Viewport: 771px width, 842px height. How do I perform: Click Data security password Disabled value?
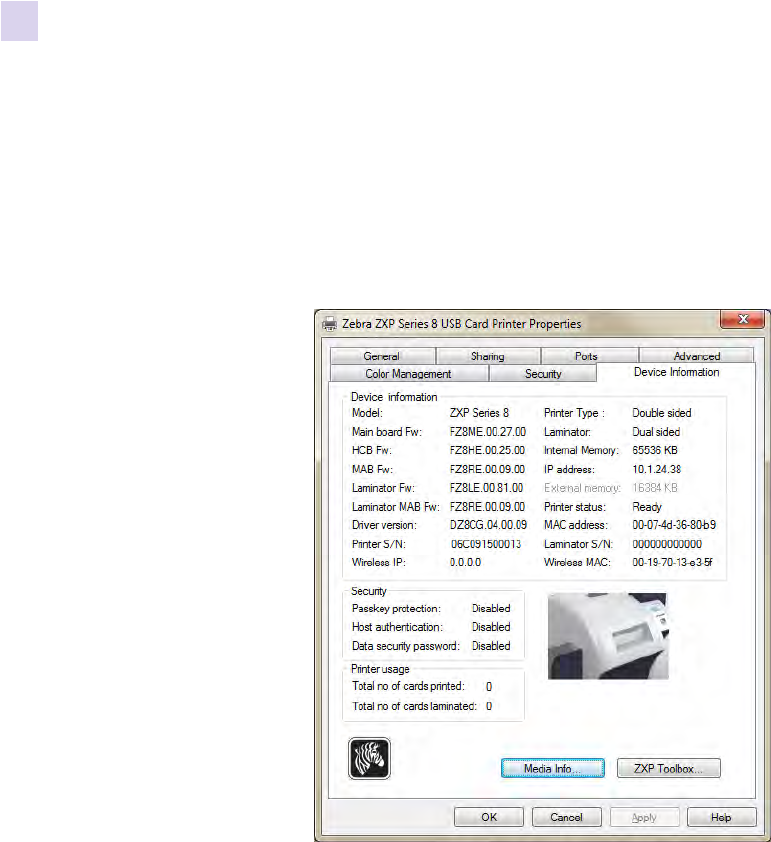[491, 646]
